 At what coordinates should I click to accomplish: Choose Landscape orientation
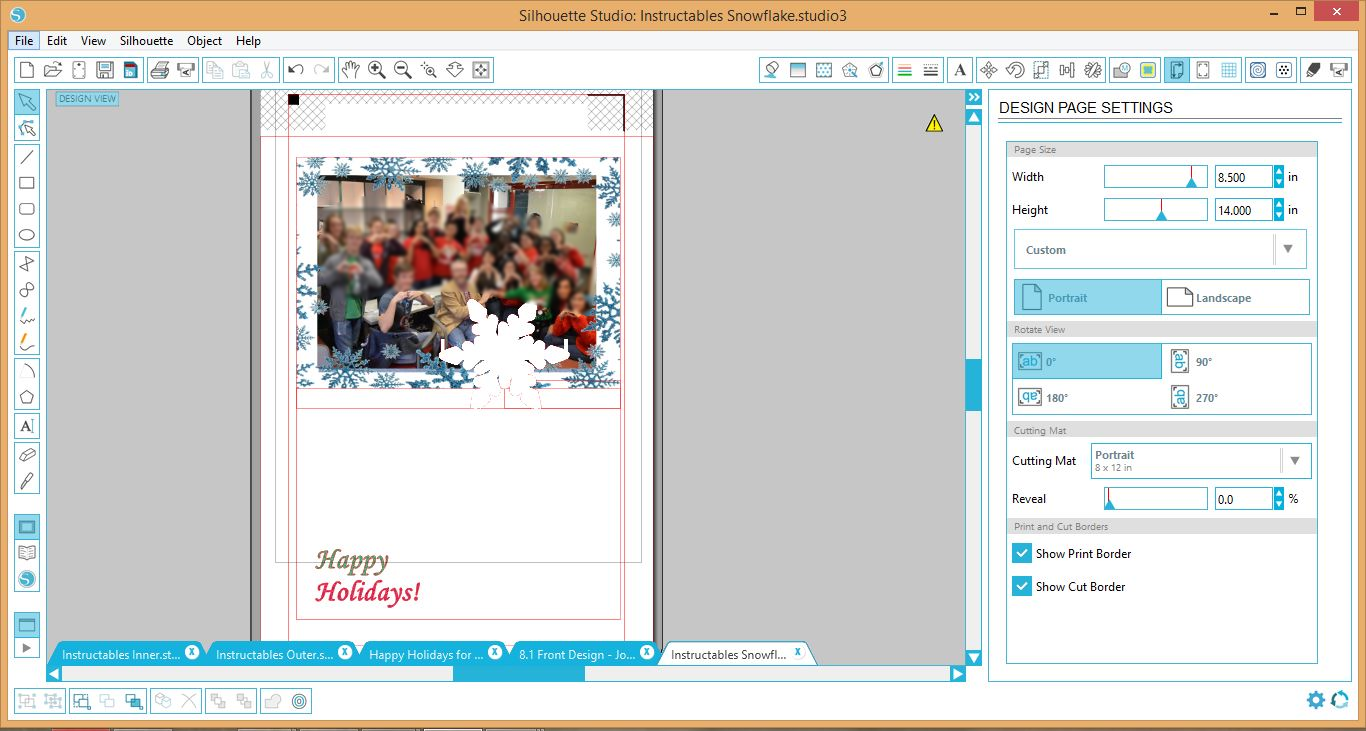pos(1235,298)
